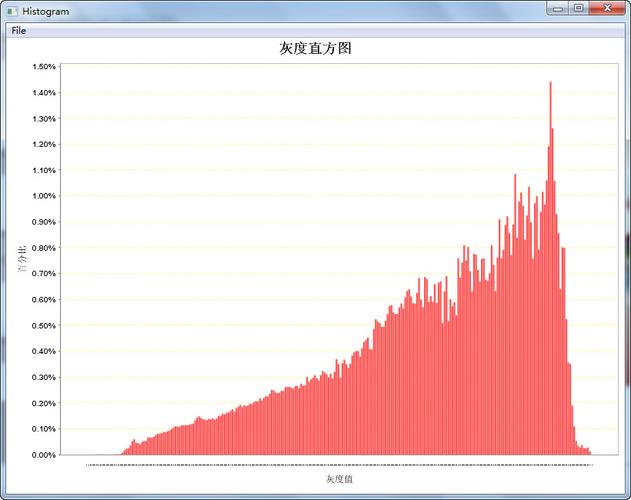The height and width of the screenshot is (500, 631).
Task: Click the 1.30% y-axis tick label
Action: pyautogui.click(x=44, y=119)
